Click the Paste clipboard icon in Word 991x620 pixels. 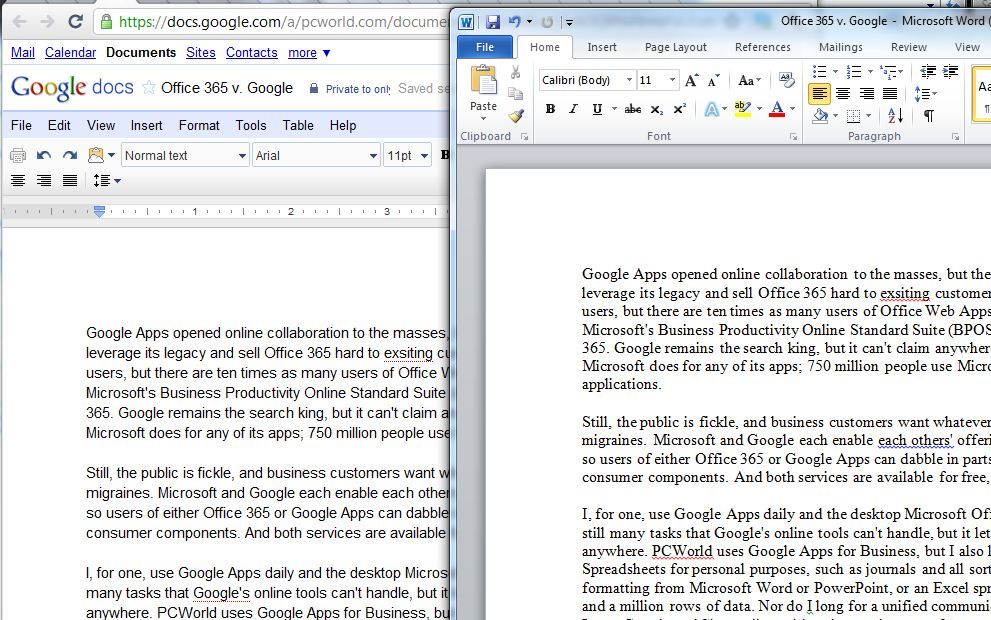click(483, 81)
